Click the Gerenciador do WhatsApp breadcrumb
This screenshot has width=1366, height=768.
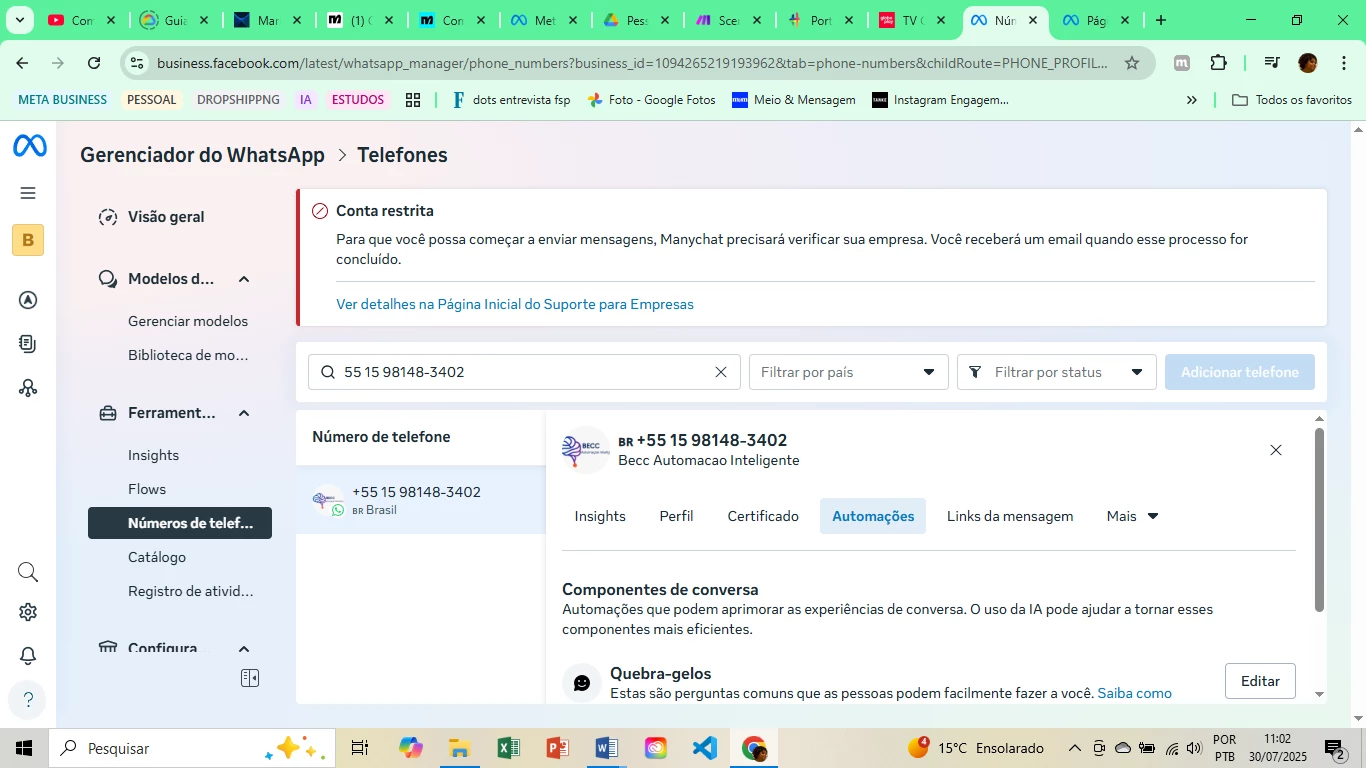(202, 155)
